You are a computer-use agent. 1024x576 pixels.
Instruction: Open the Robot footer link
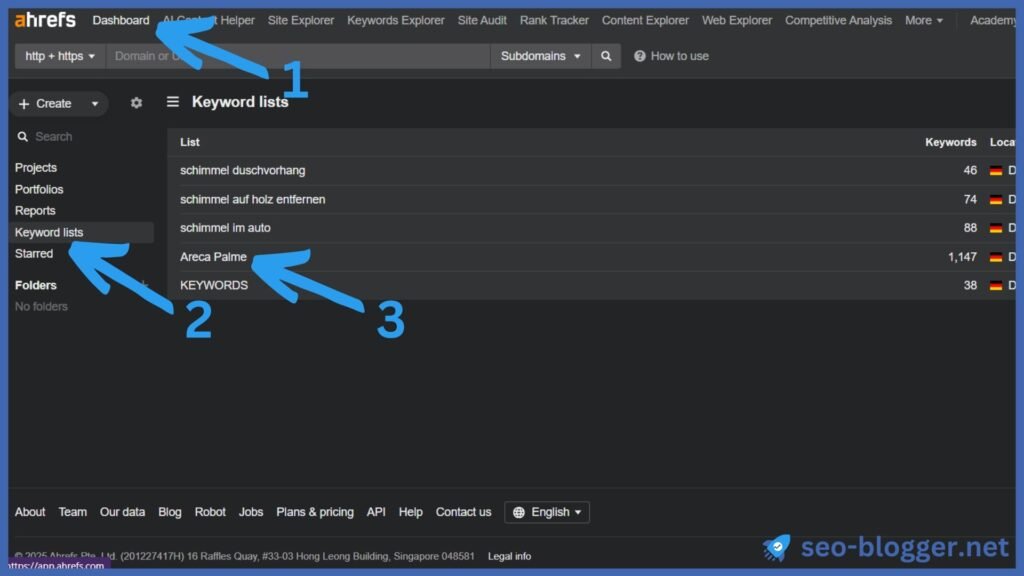click(x=210, y=513)
